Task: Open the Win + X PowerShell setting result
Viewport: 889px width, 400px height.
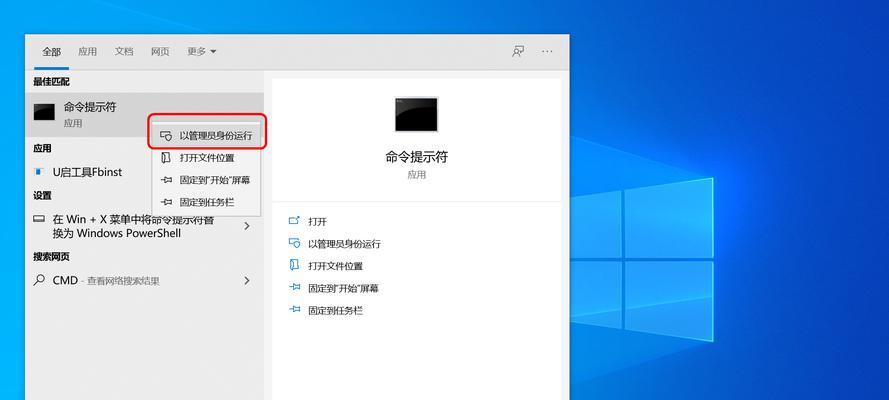Action: point(144,226)
